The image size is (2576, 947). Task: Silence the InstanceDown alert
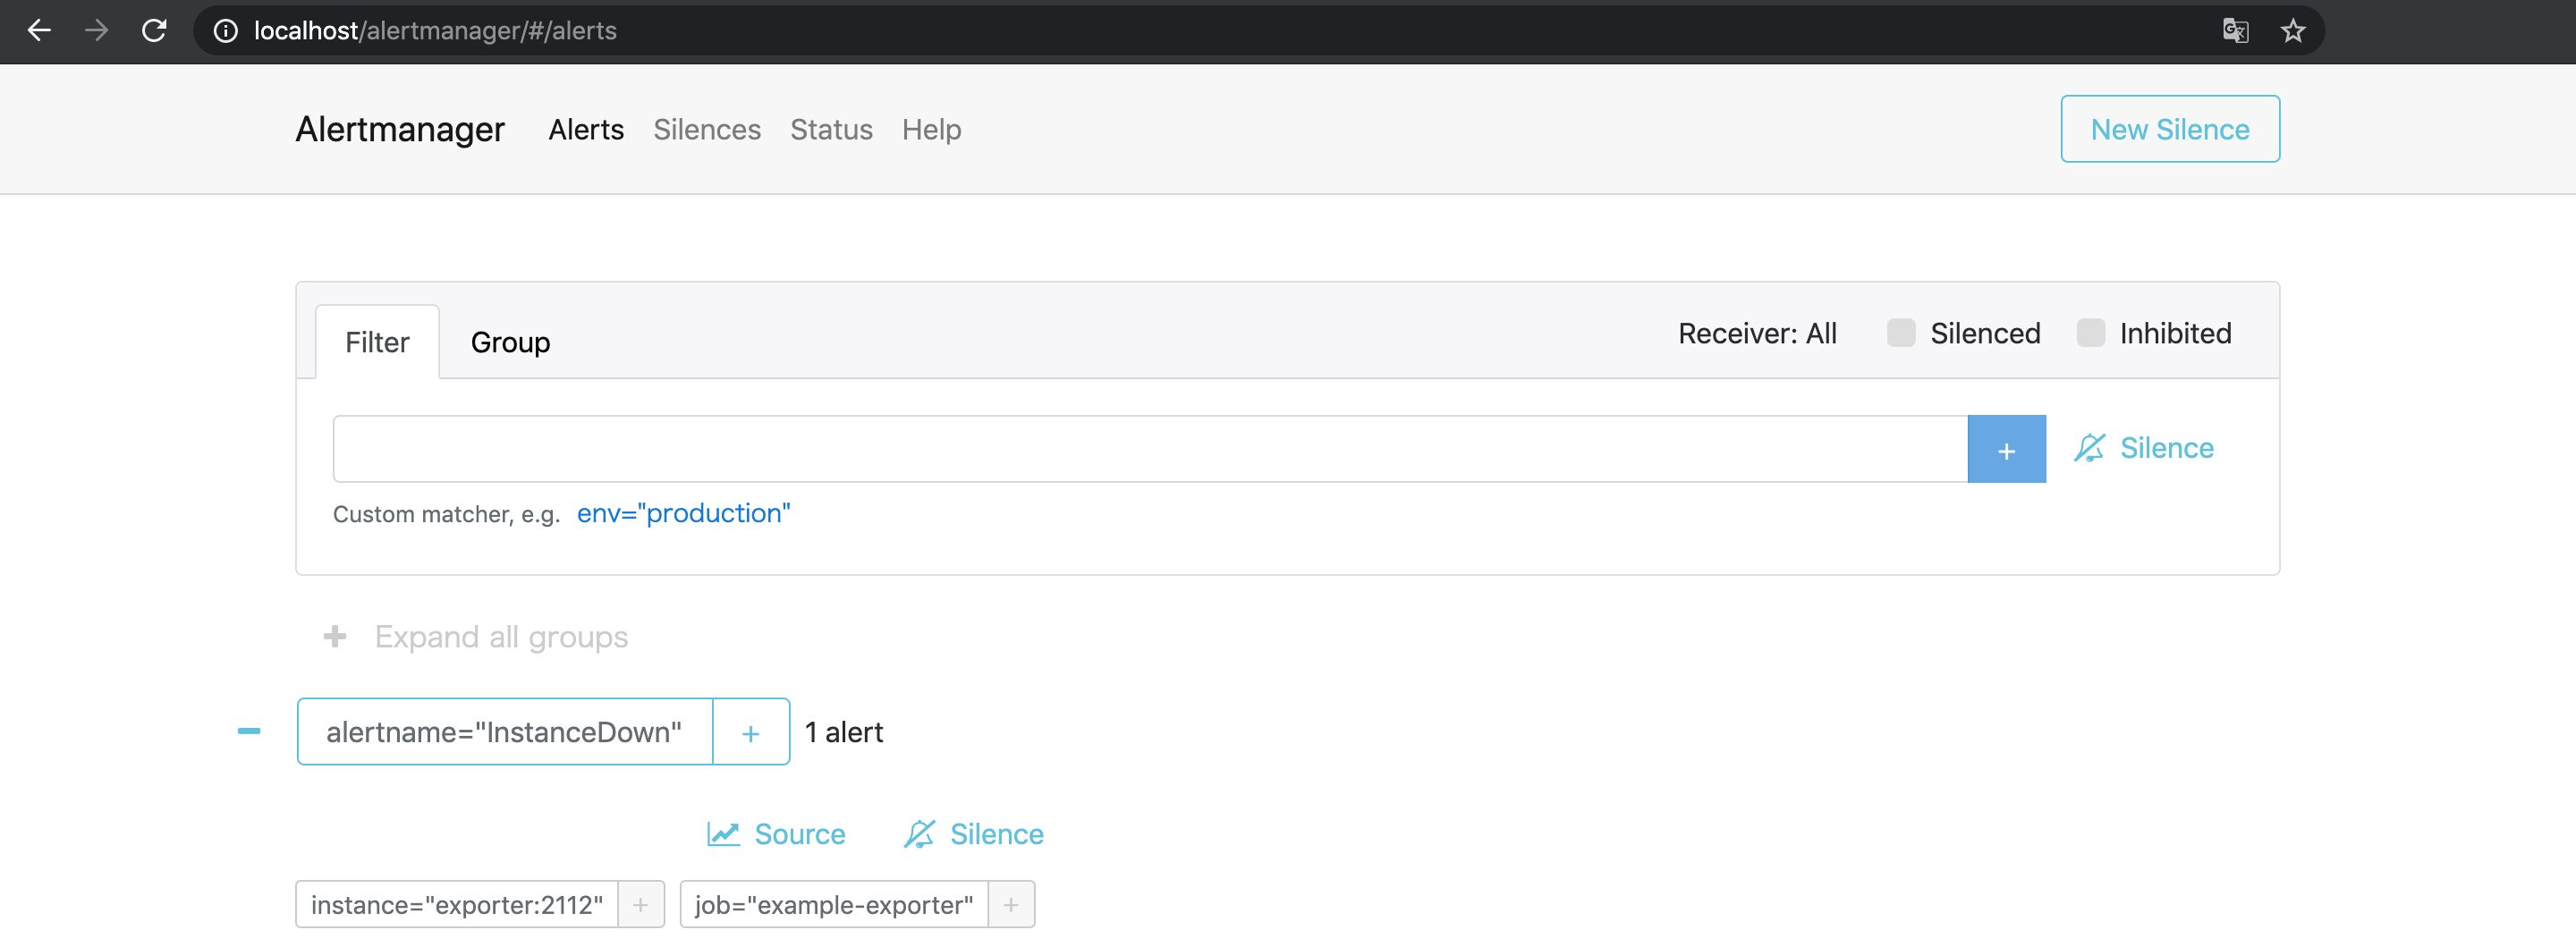(973, 834)
